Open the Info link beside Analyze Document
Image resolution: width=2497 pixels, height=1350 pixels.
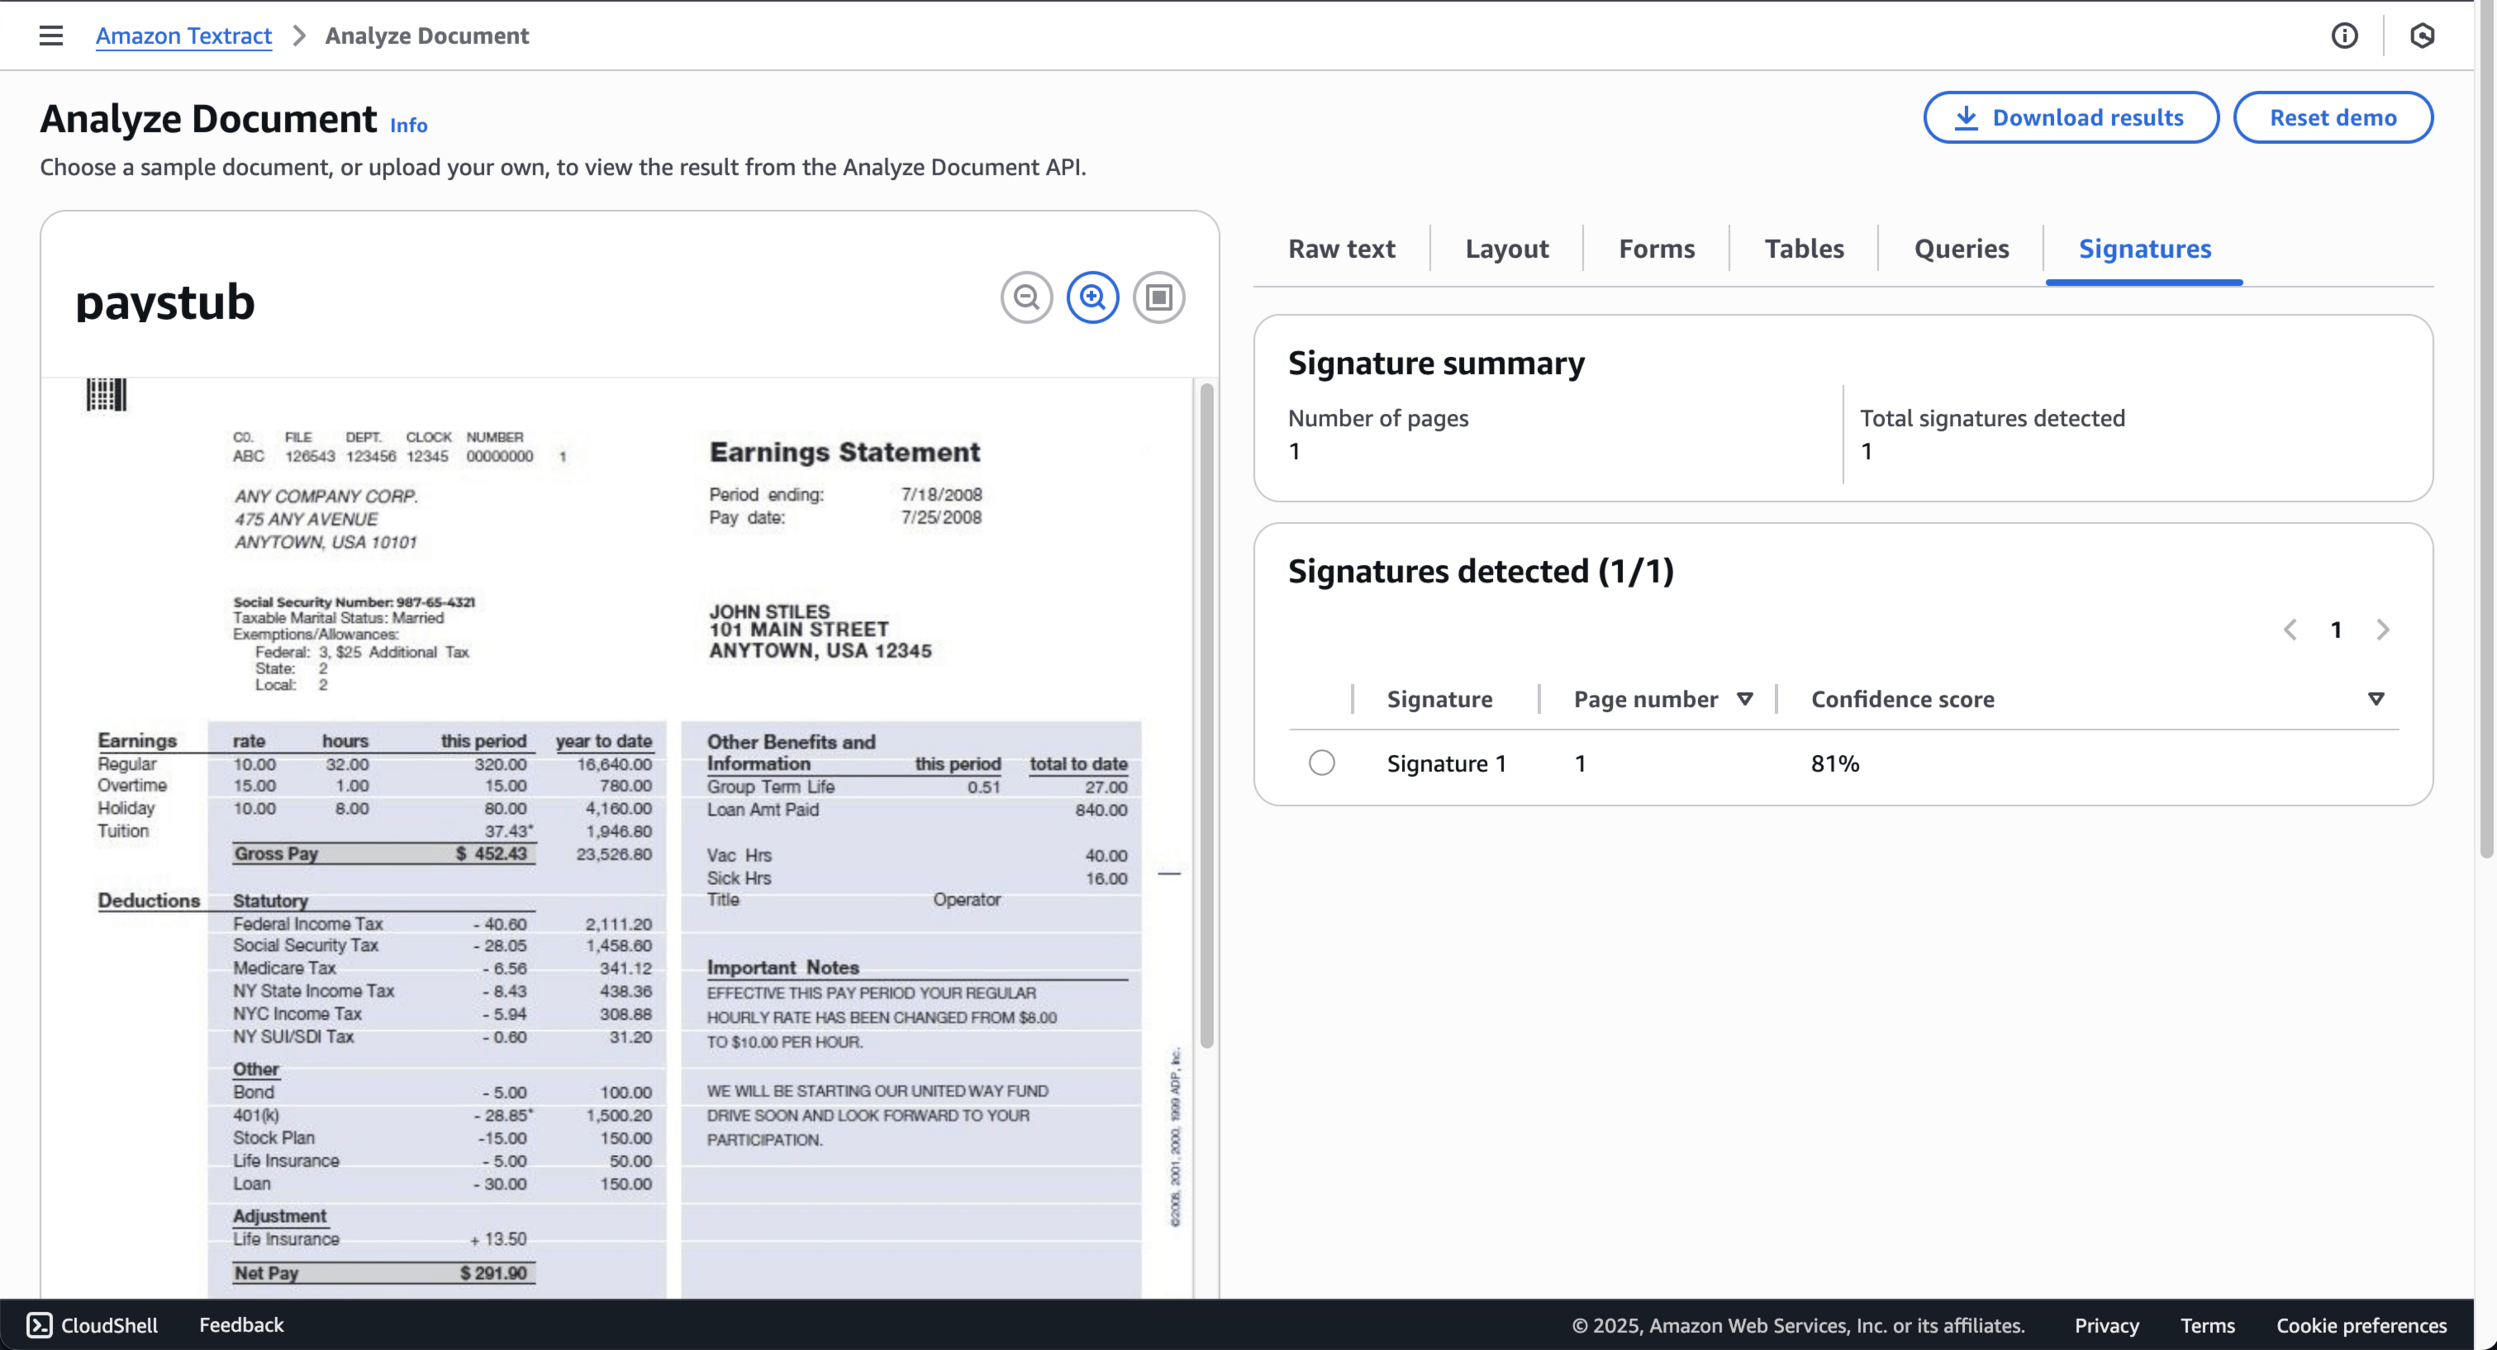click(408, 125)
